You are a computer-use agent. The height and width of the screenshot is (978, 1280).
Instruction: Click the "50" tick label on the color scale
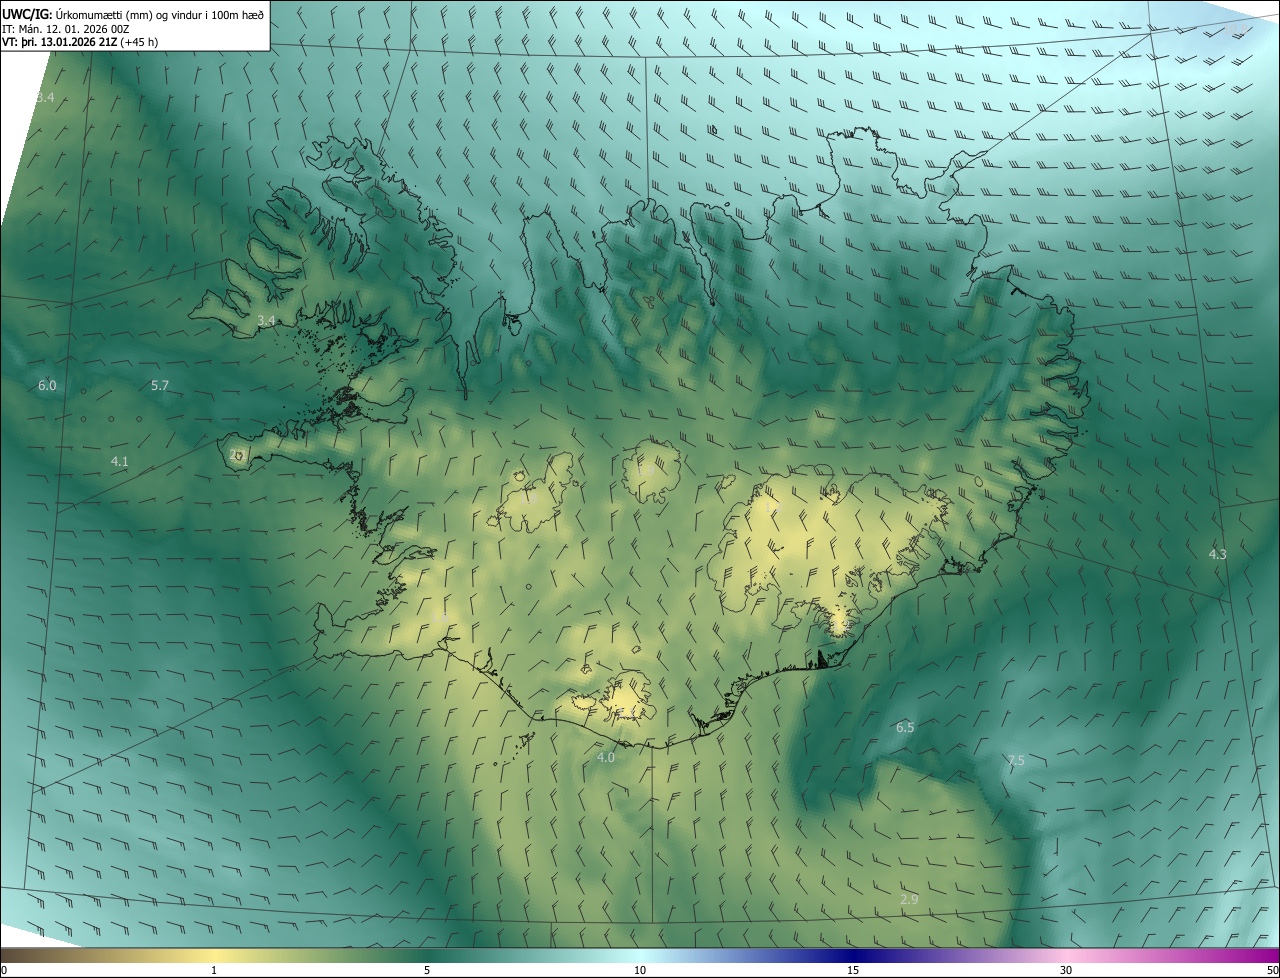pyautogui.click(x=1272, y=970)
